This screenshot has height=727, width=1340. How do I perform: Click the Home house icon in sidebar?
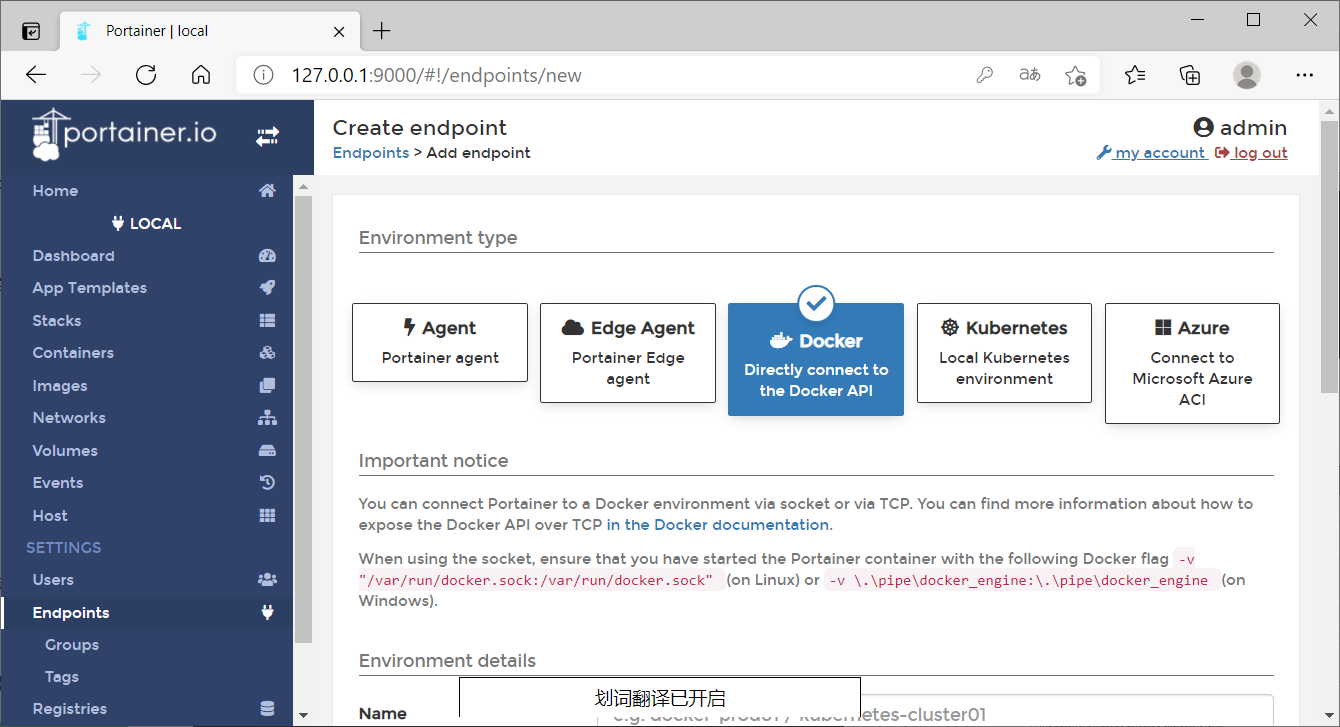point(267,191)
